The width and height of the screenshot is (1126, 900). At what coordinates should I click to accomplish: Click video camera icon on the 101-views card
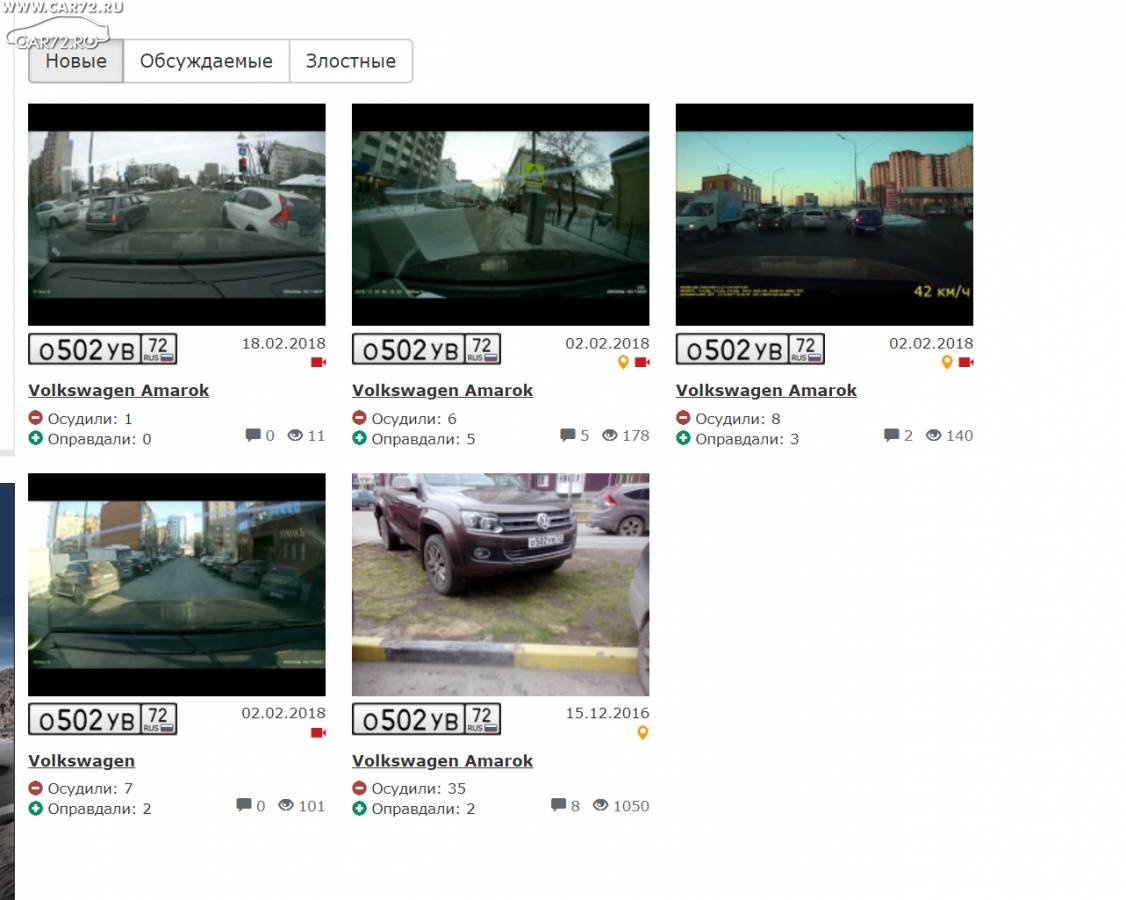[x=318, y=733]
